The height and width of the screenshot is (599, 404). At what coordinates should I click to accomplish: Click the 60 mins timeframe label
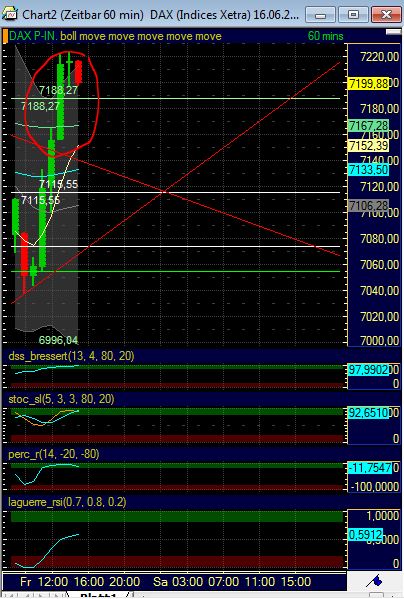[325, 36]
